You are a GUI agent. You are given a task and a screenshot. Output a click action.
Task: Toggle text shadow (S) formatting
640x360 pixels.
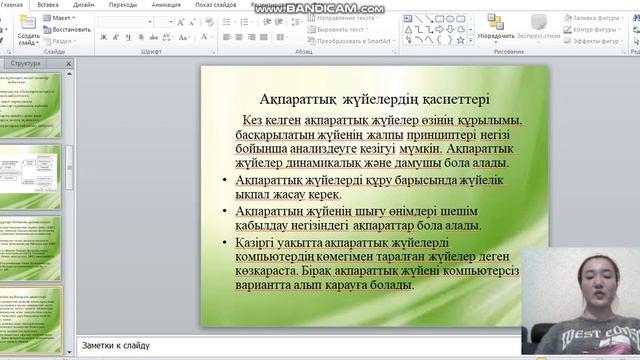click(x=141, y=37)
